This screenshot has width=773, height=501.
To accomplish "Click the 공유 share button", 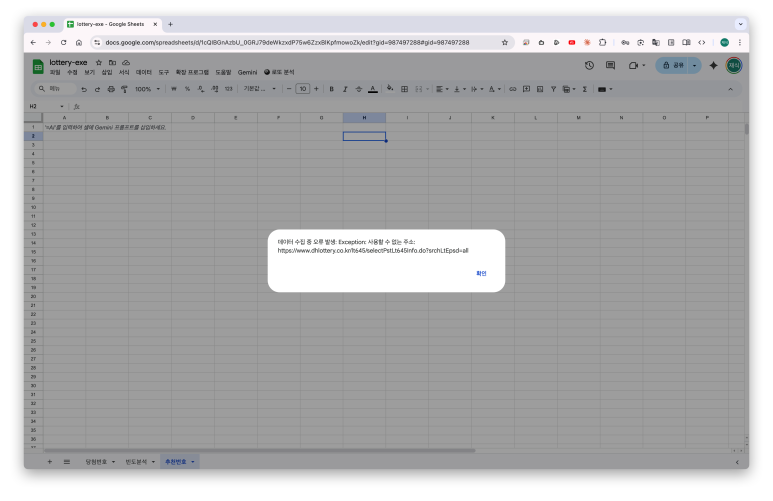I will click(671, 65).
